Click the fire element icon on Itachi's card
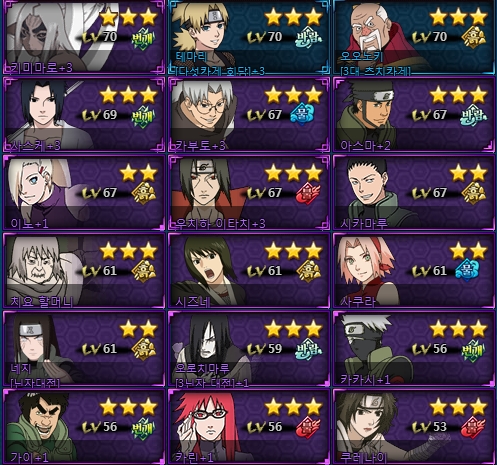497x465 pixels. (308, 193)
